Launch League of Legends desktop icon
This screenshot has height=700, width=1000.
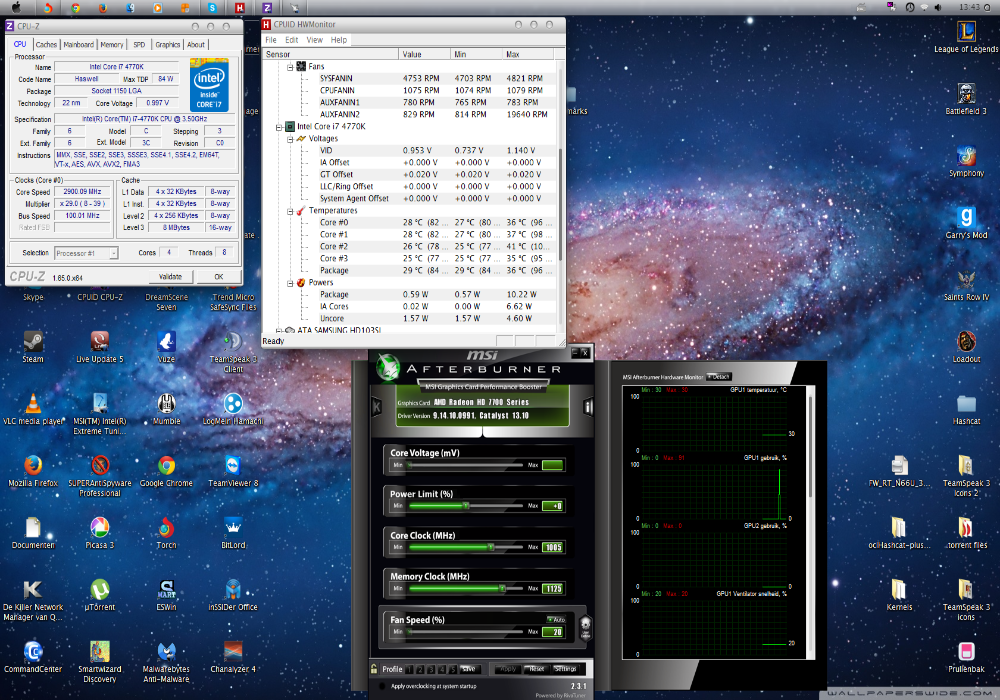[x=966, y=37]
